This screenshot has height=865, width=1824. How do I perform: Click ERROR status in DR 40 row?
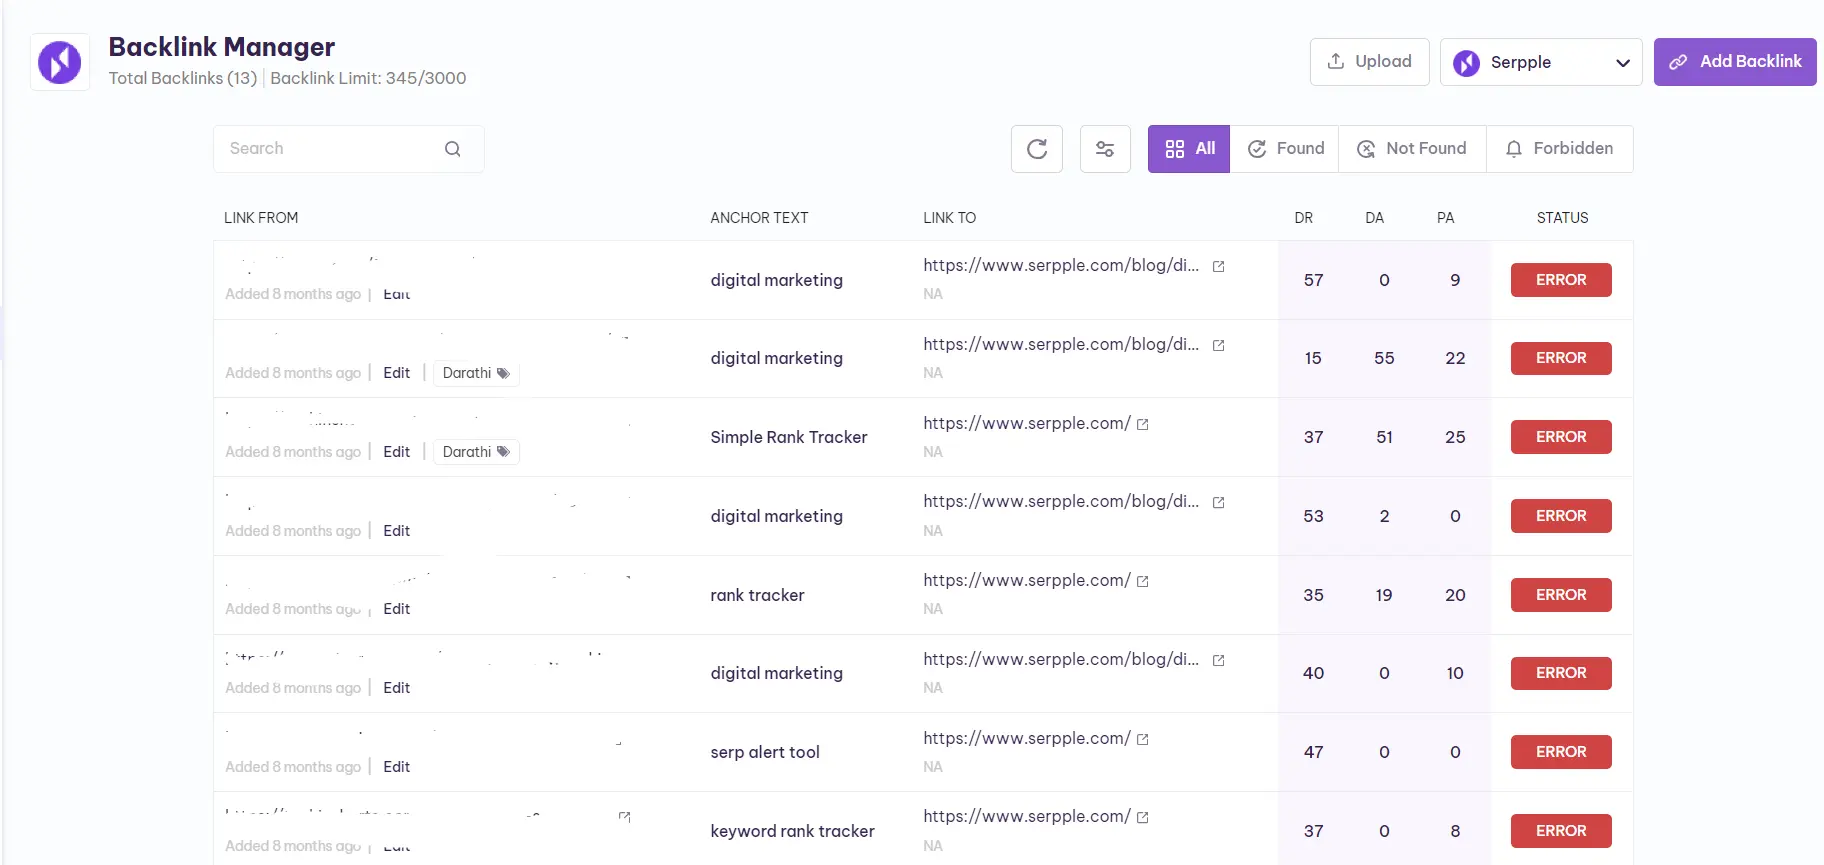click(1561, 673)
